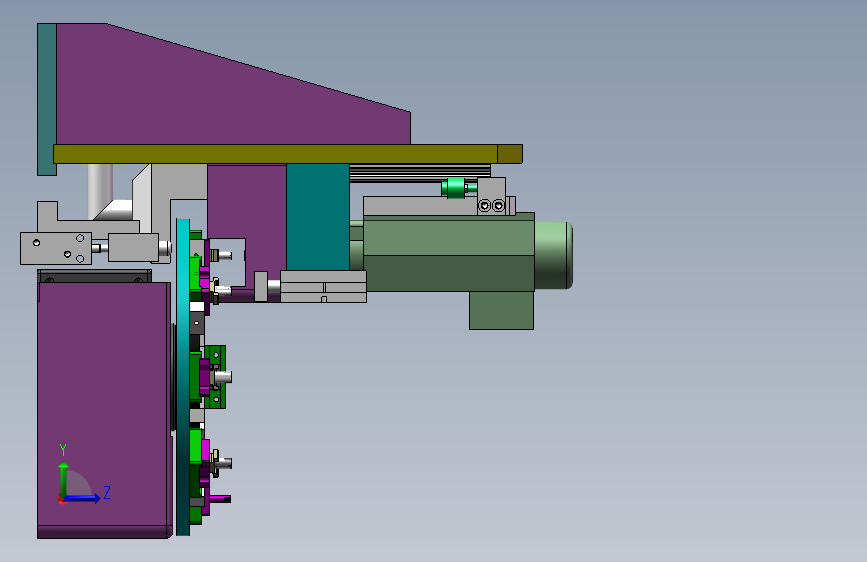Image resolution: width=867 pixels, height=562 pixels.
Task: Pick the dark teal vertical plate at top left
Action: (46, 100)
